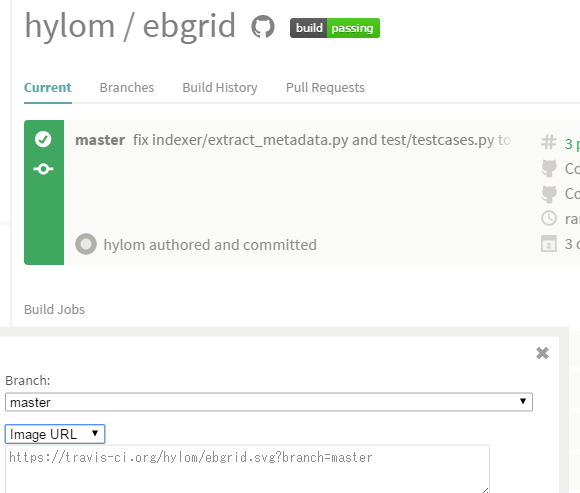Open the Pull Requests tab
Screen dimensions: 580x493
coord(326,88)
